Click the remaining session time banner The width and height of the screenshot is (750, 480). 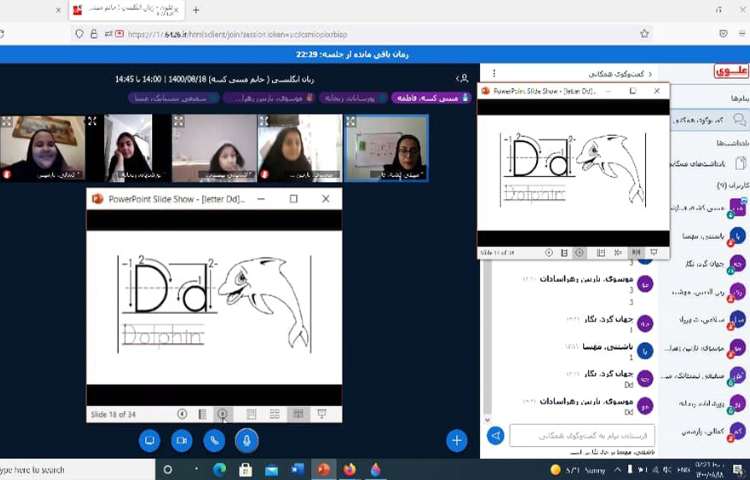coord(352,55)
